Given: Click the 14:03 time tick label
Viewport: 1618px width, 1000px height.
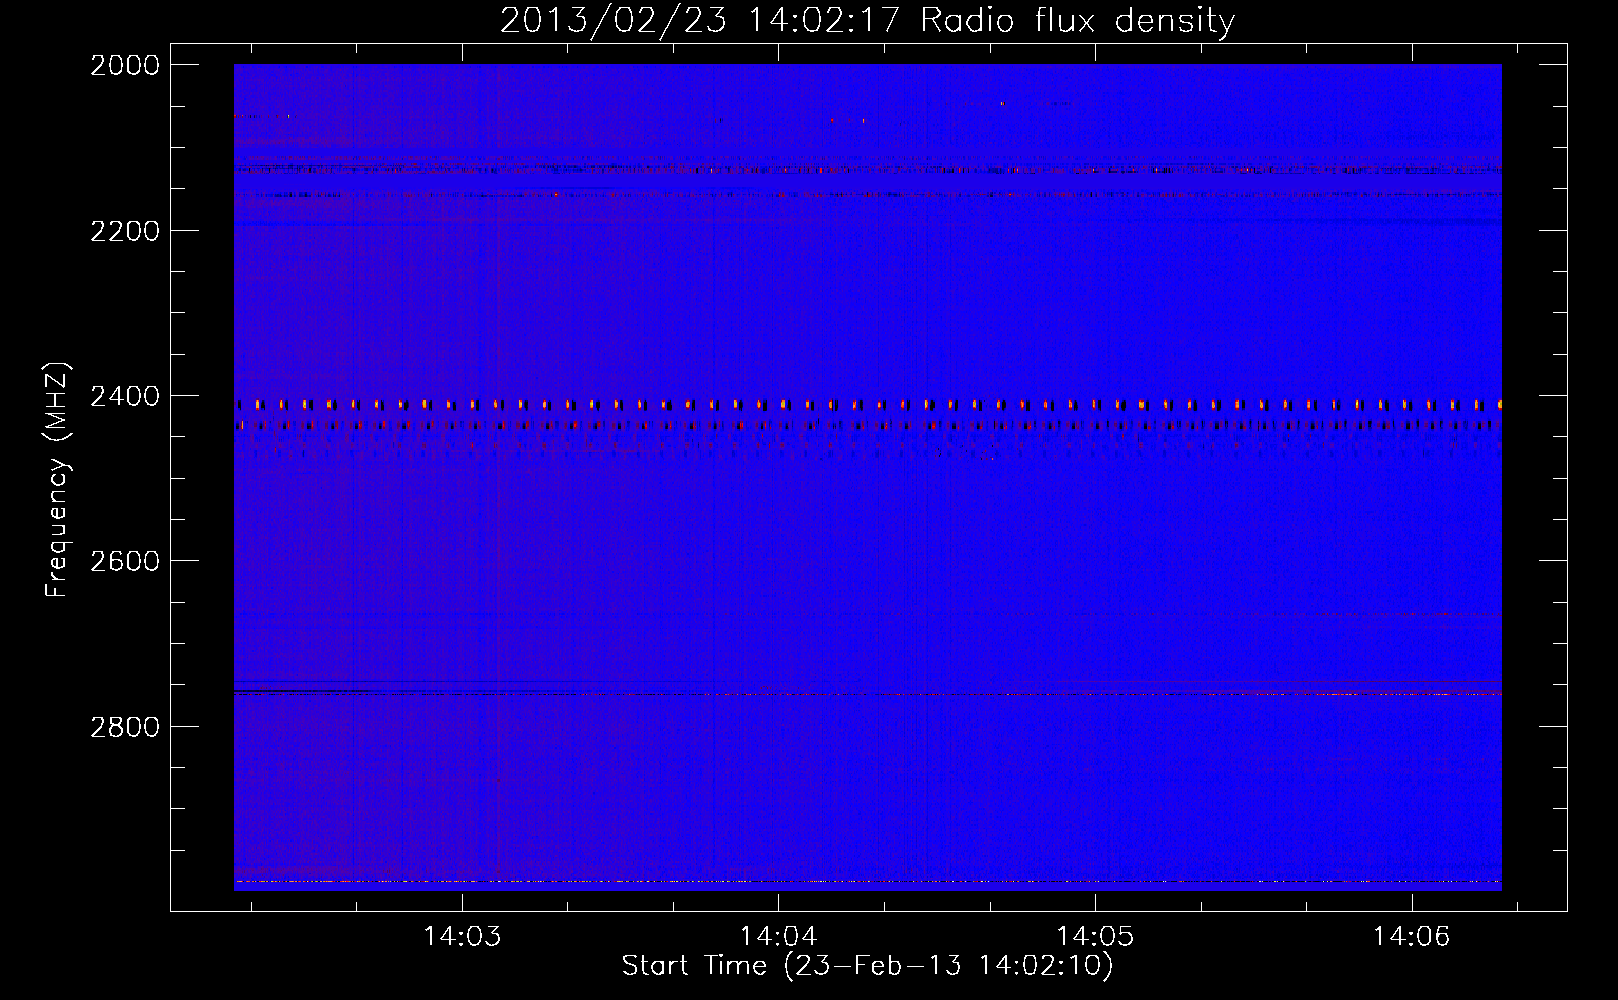Looking at the screenshot, I should coord(462,937).
